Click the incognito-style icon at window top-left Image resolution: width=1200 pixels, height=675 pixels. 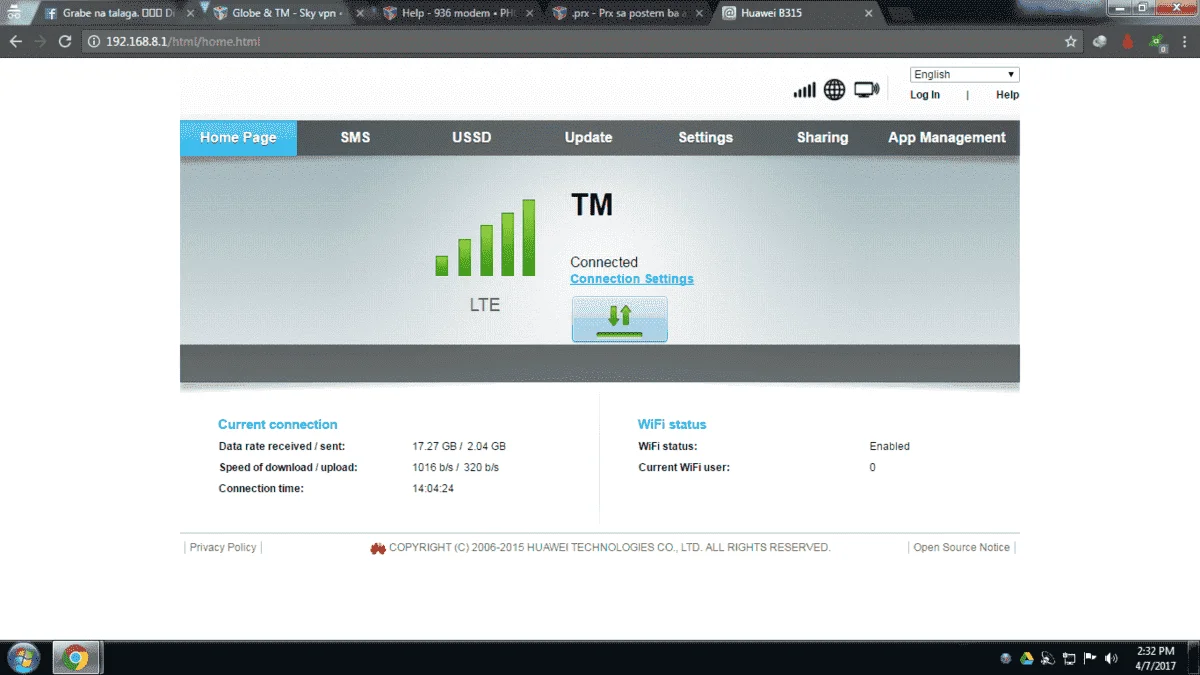coord(15,12)
